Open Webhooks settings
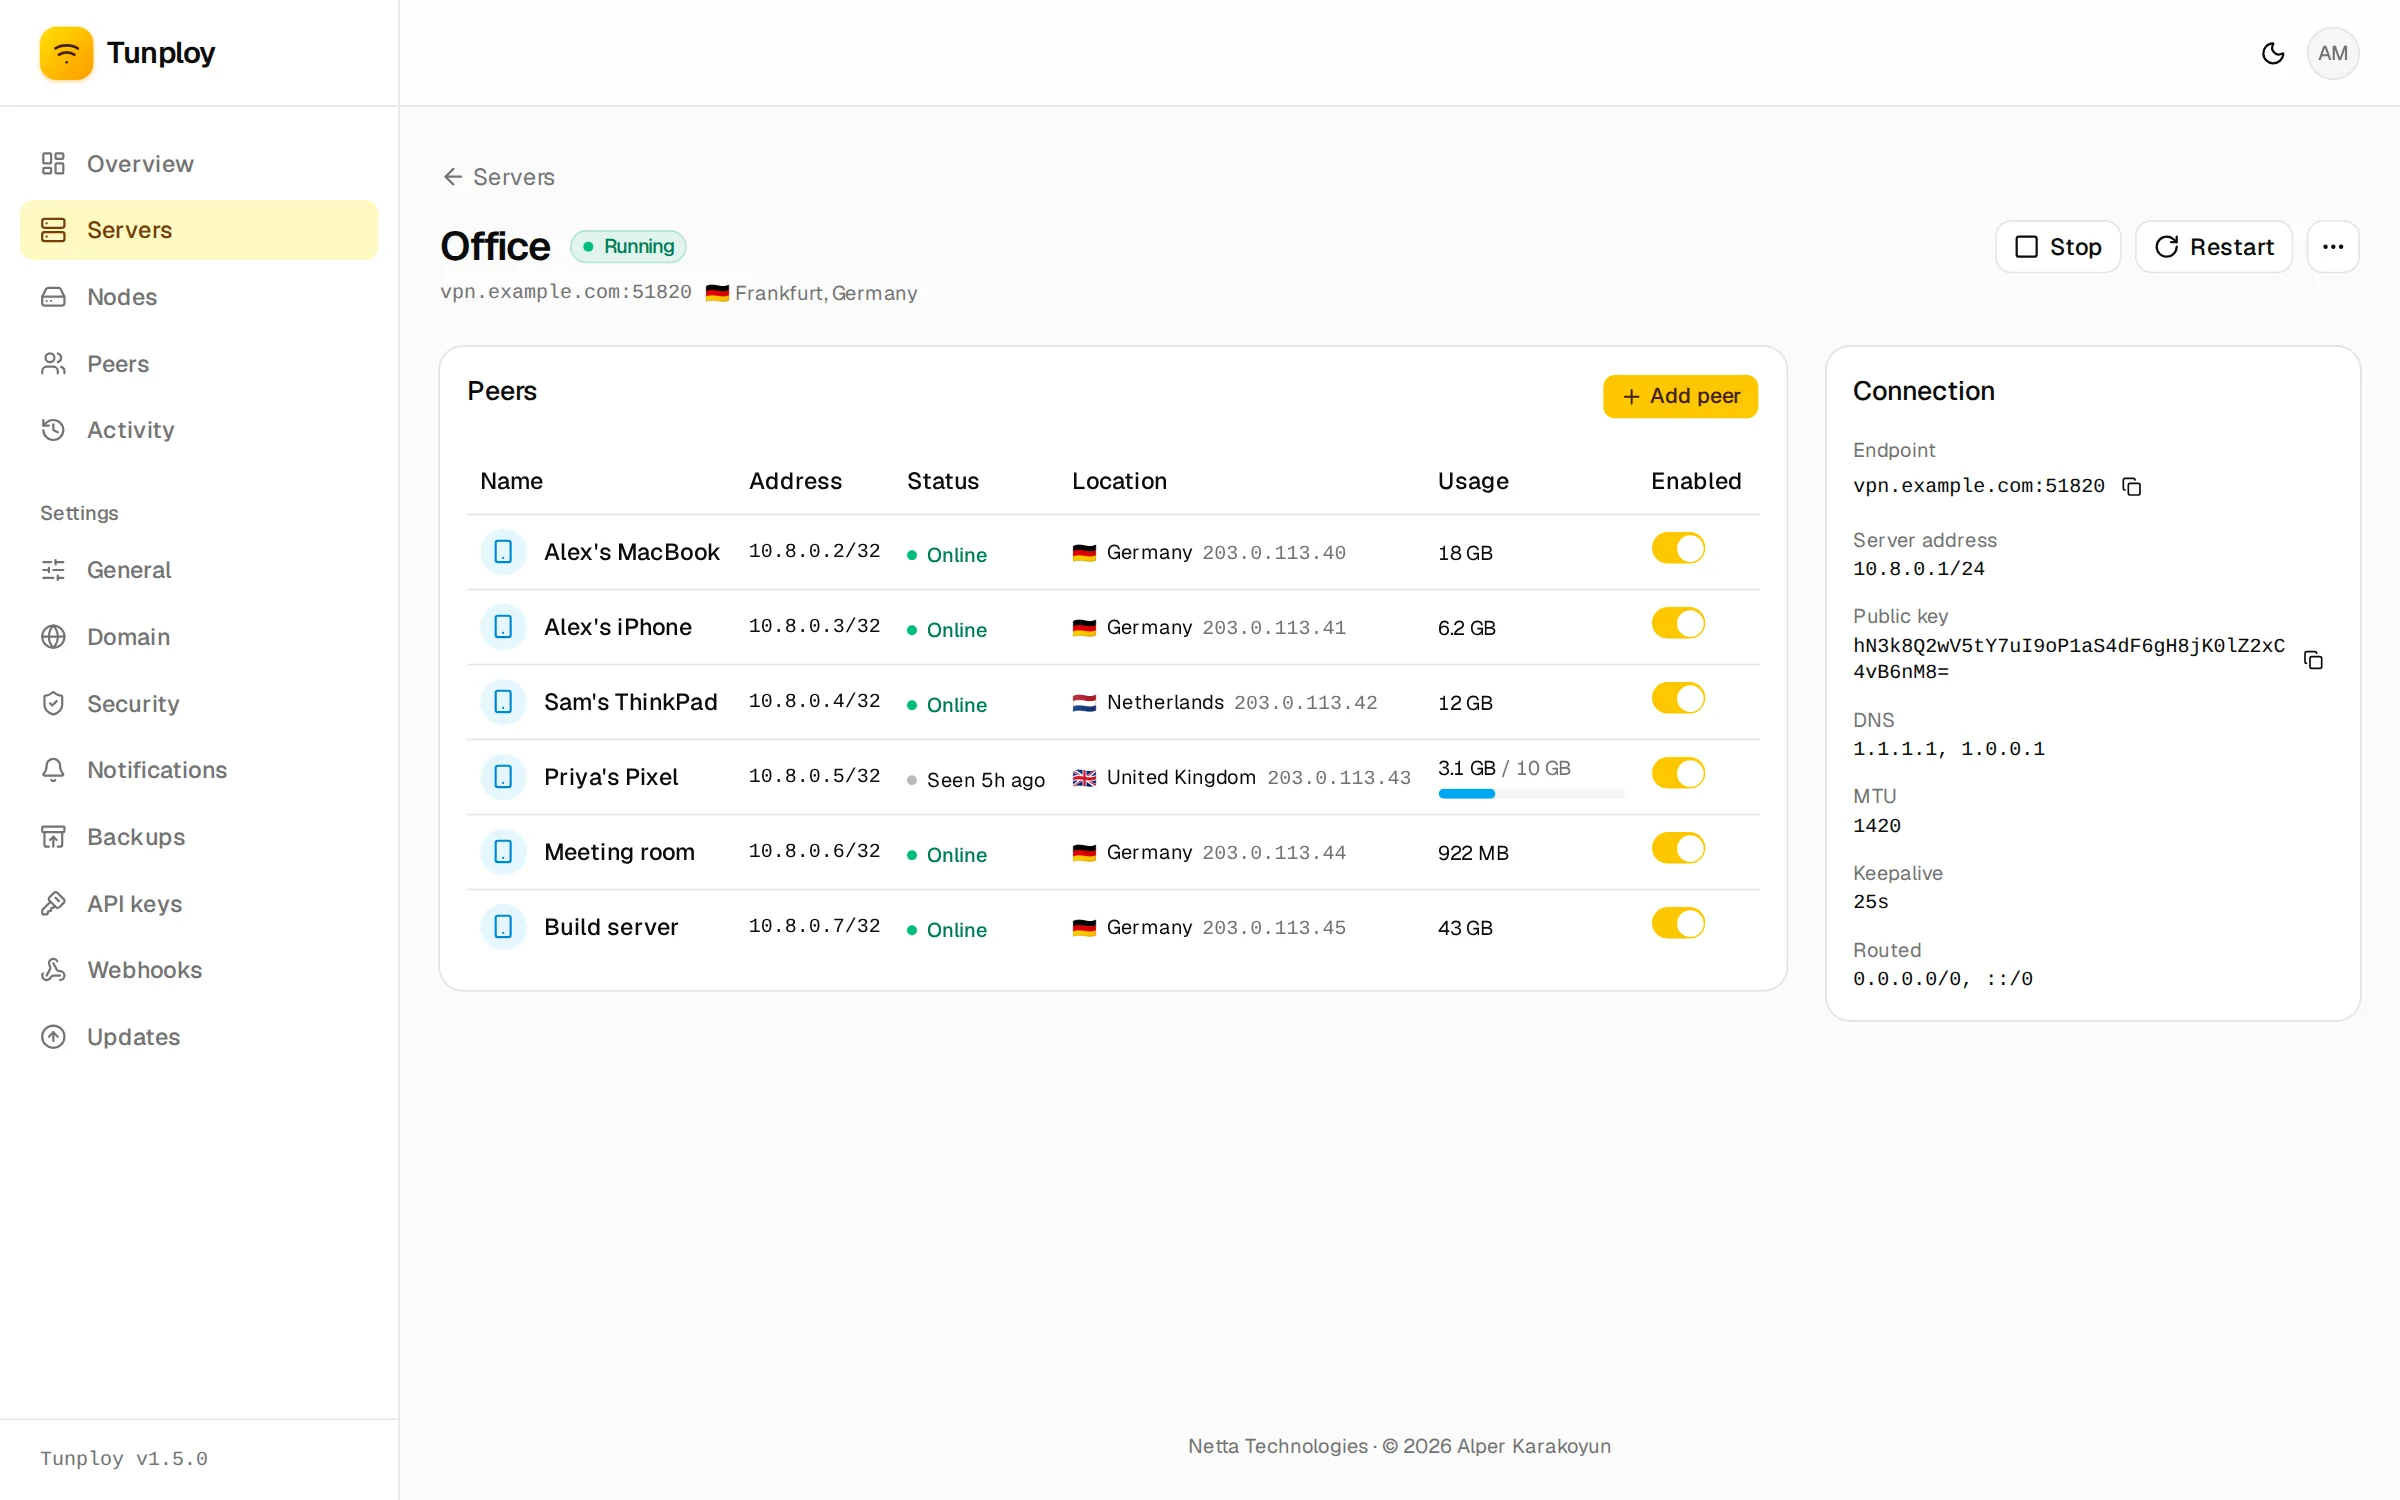This screenshot has height=1500, width=2400. pos(199,970)
